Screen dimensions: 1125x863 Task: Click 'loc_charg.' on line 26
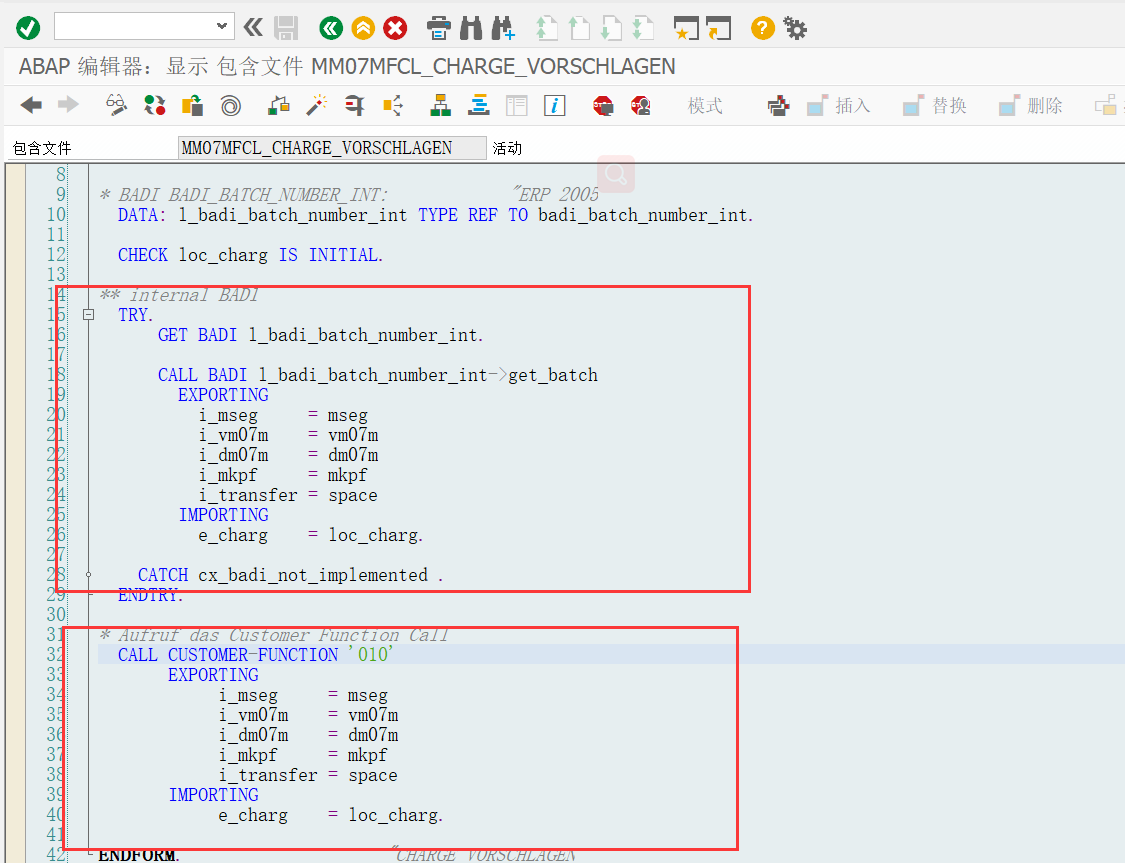(x=376, y=535)
